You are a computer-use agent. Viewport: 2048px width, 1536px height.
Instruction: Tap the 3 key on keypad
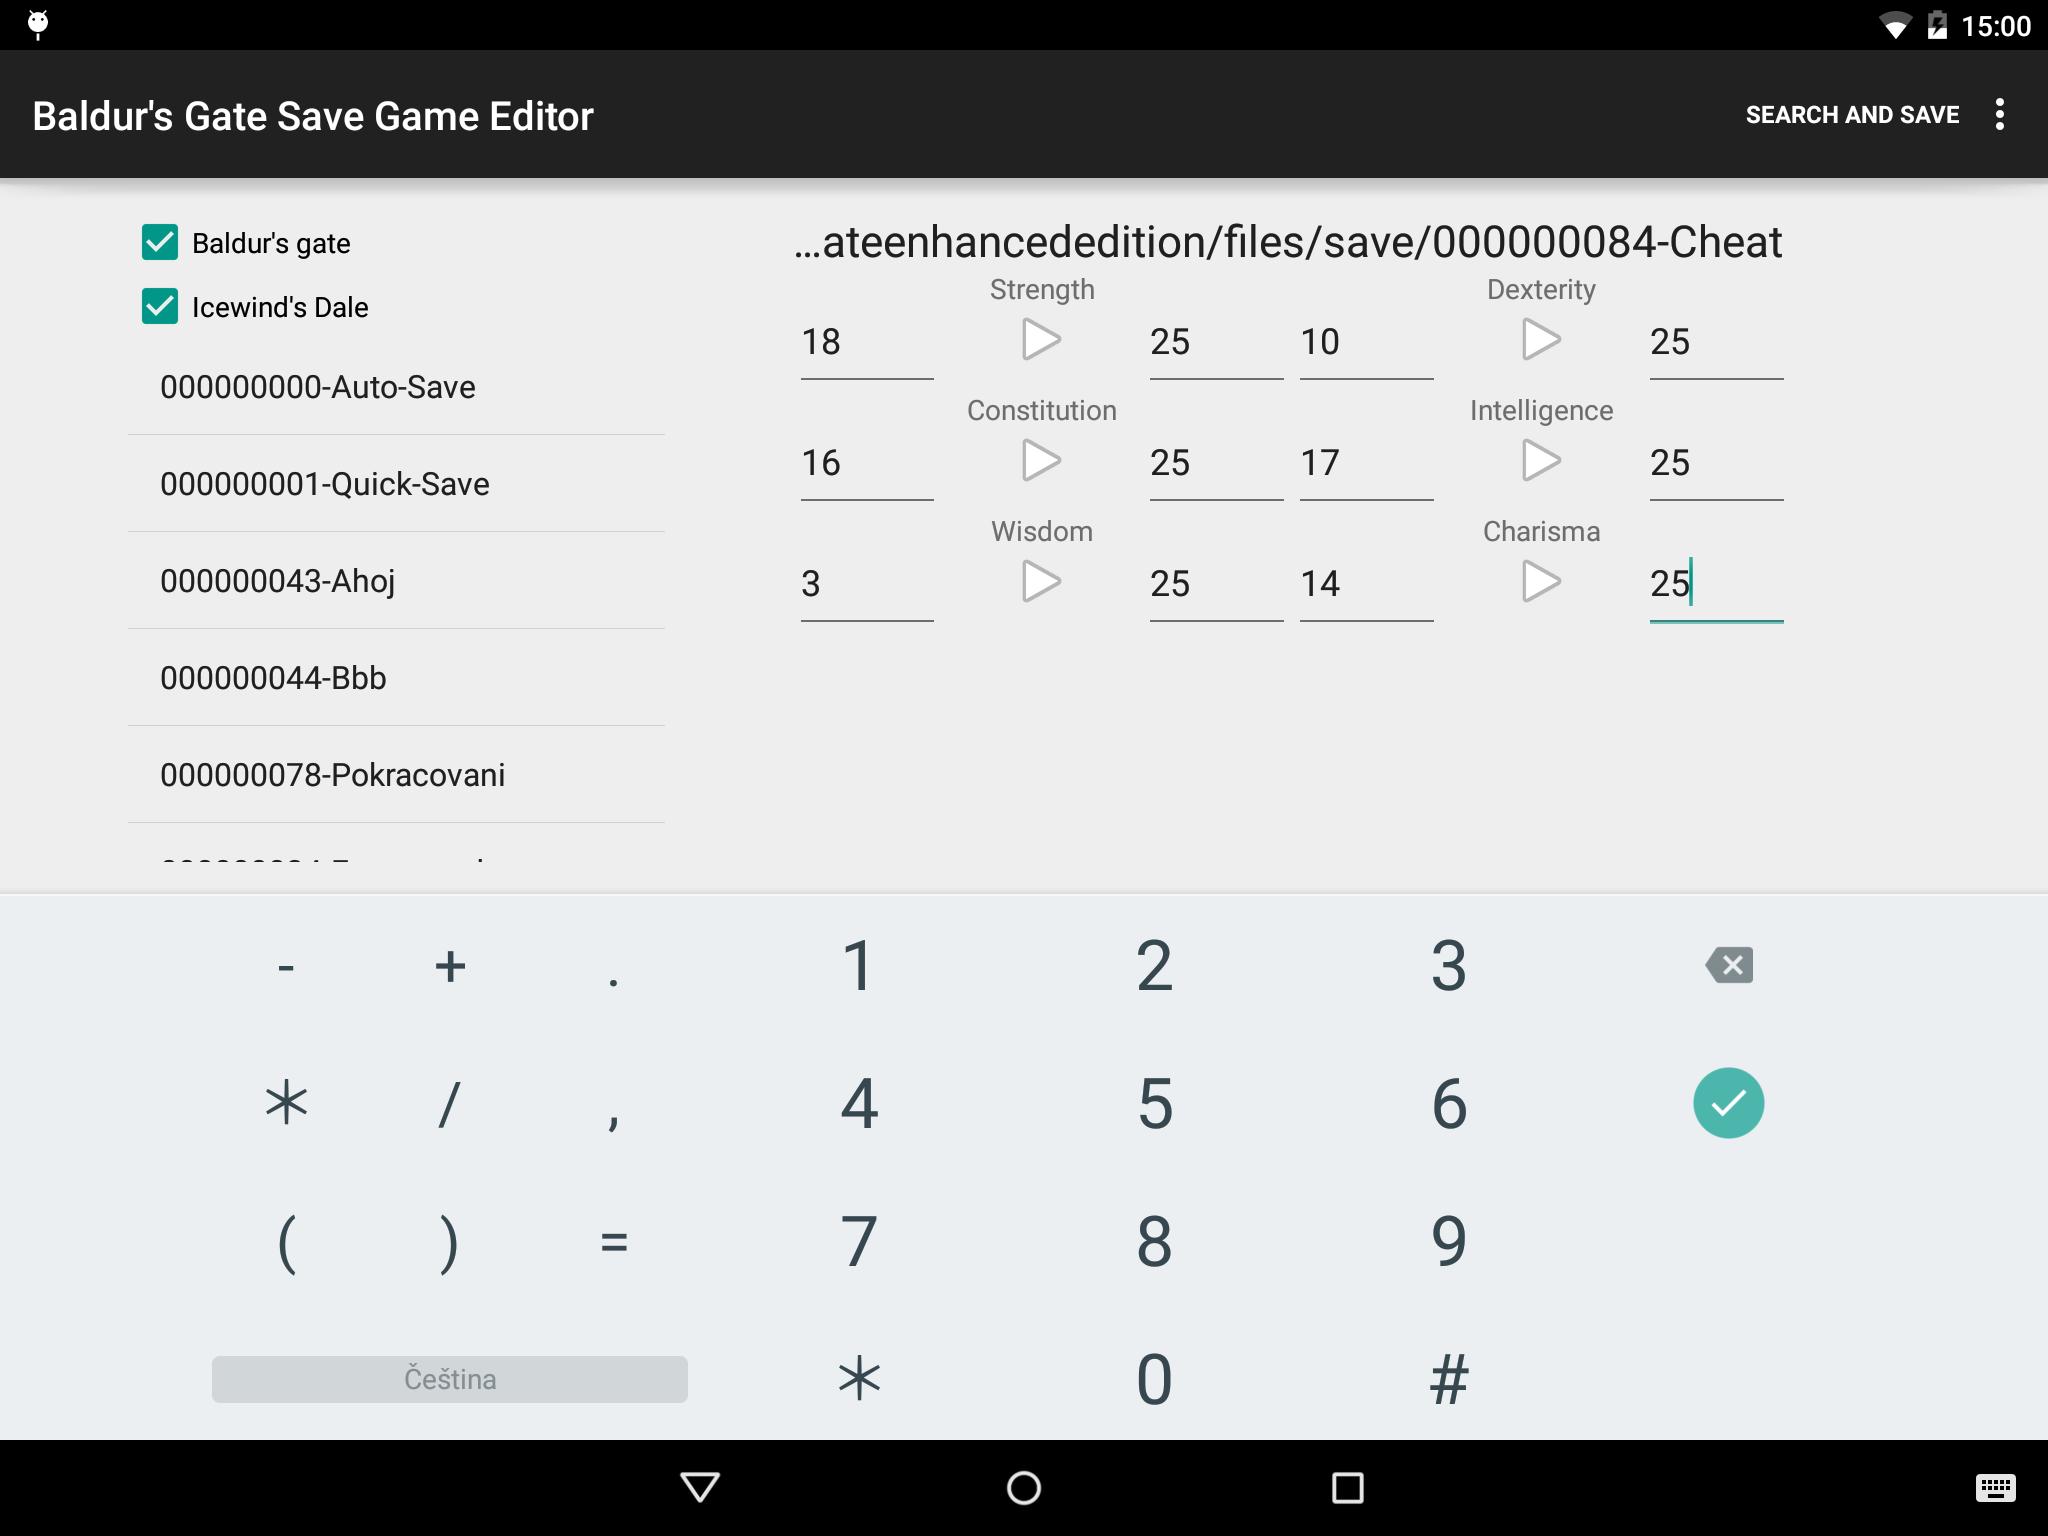point(1449,966)
